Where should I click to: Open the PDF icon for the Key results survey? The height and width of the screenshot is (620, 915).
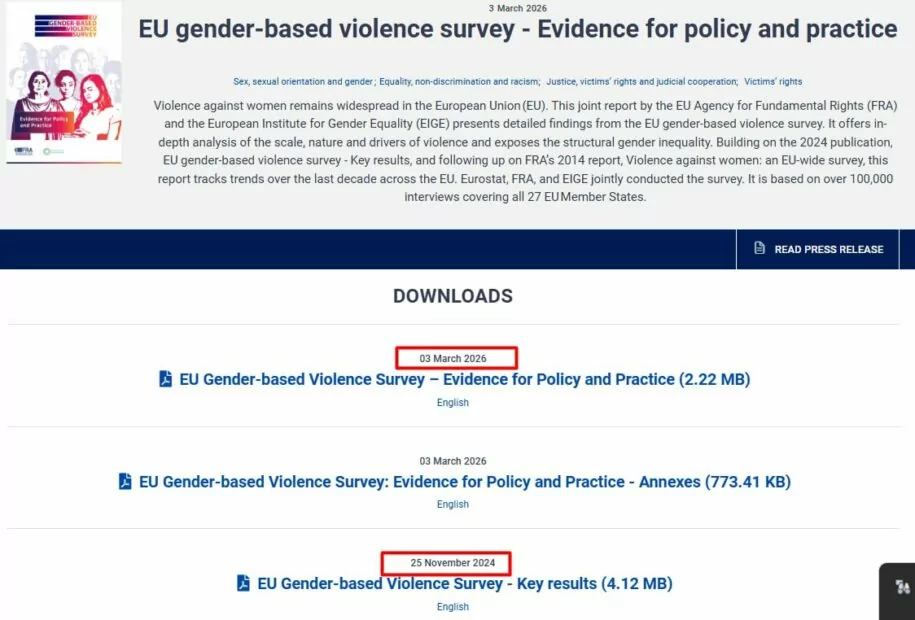[x=241, y=583]
